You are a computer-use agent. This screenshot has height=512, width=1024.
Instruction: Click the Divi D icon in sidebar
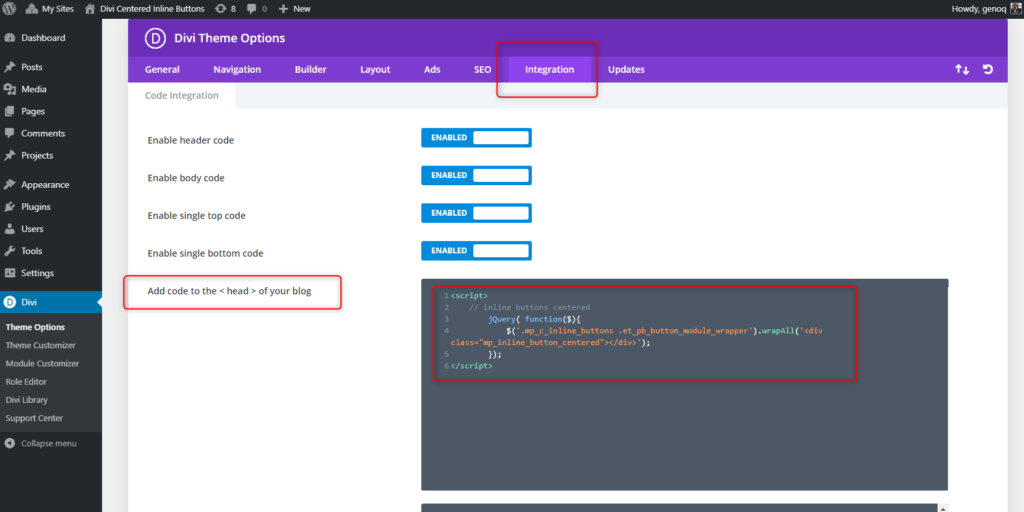(x=10, y=302)
